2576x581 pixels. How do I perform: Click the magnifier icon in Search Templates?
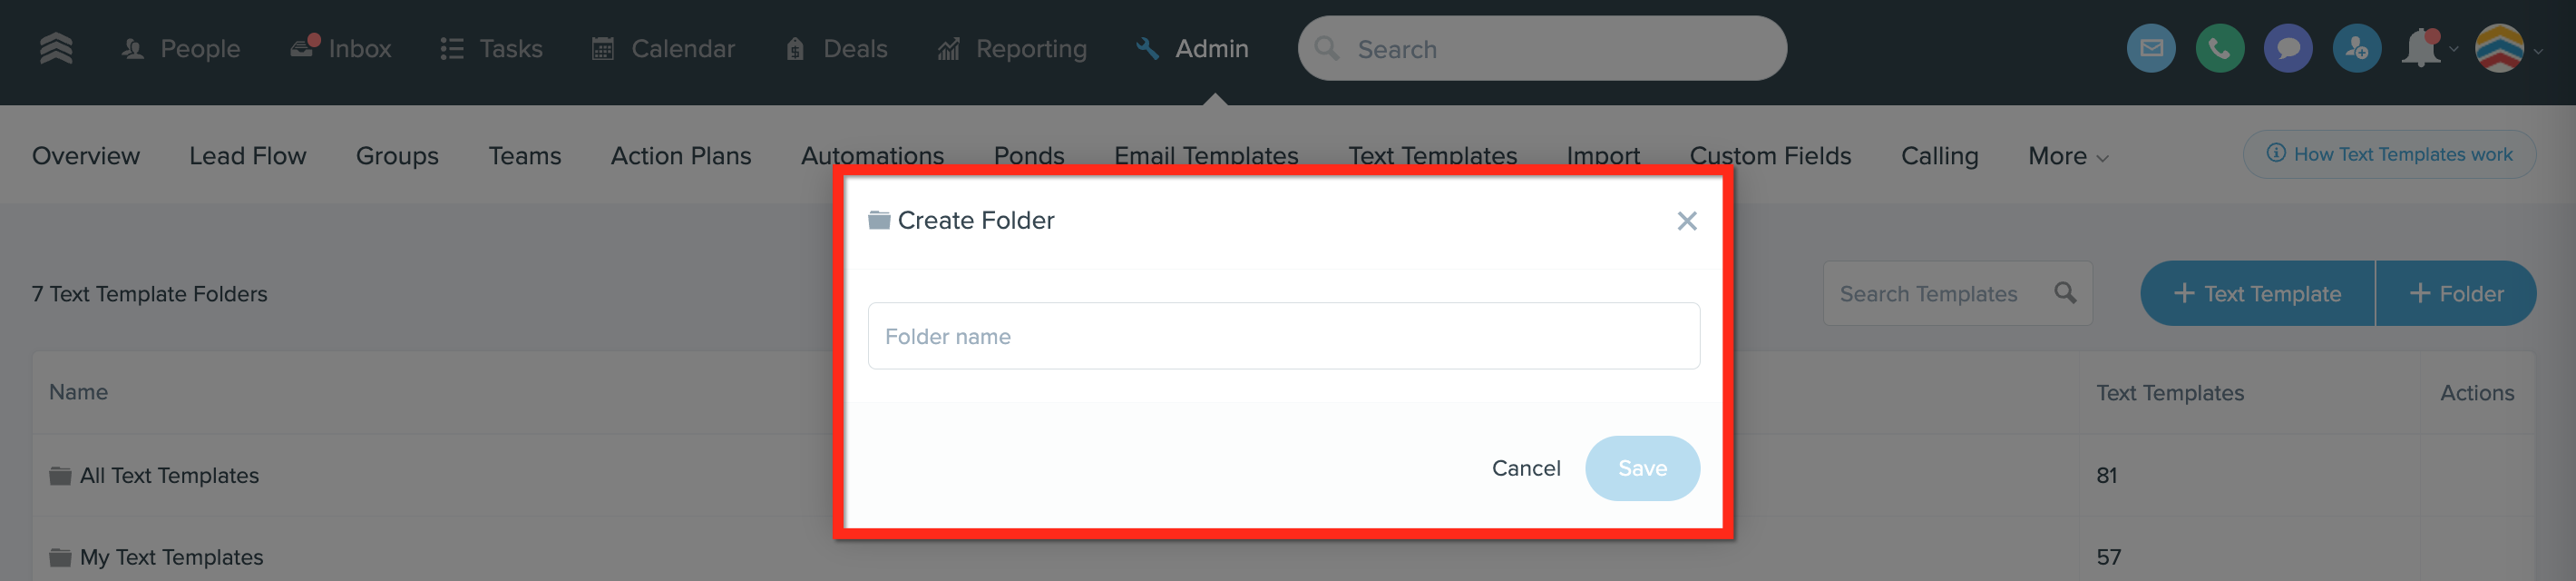tap(2064, 293)
